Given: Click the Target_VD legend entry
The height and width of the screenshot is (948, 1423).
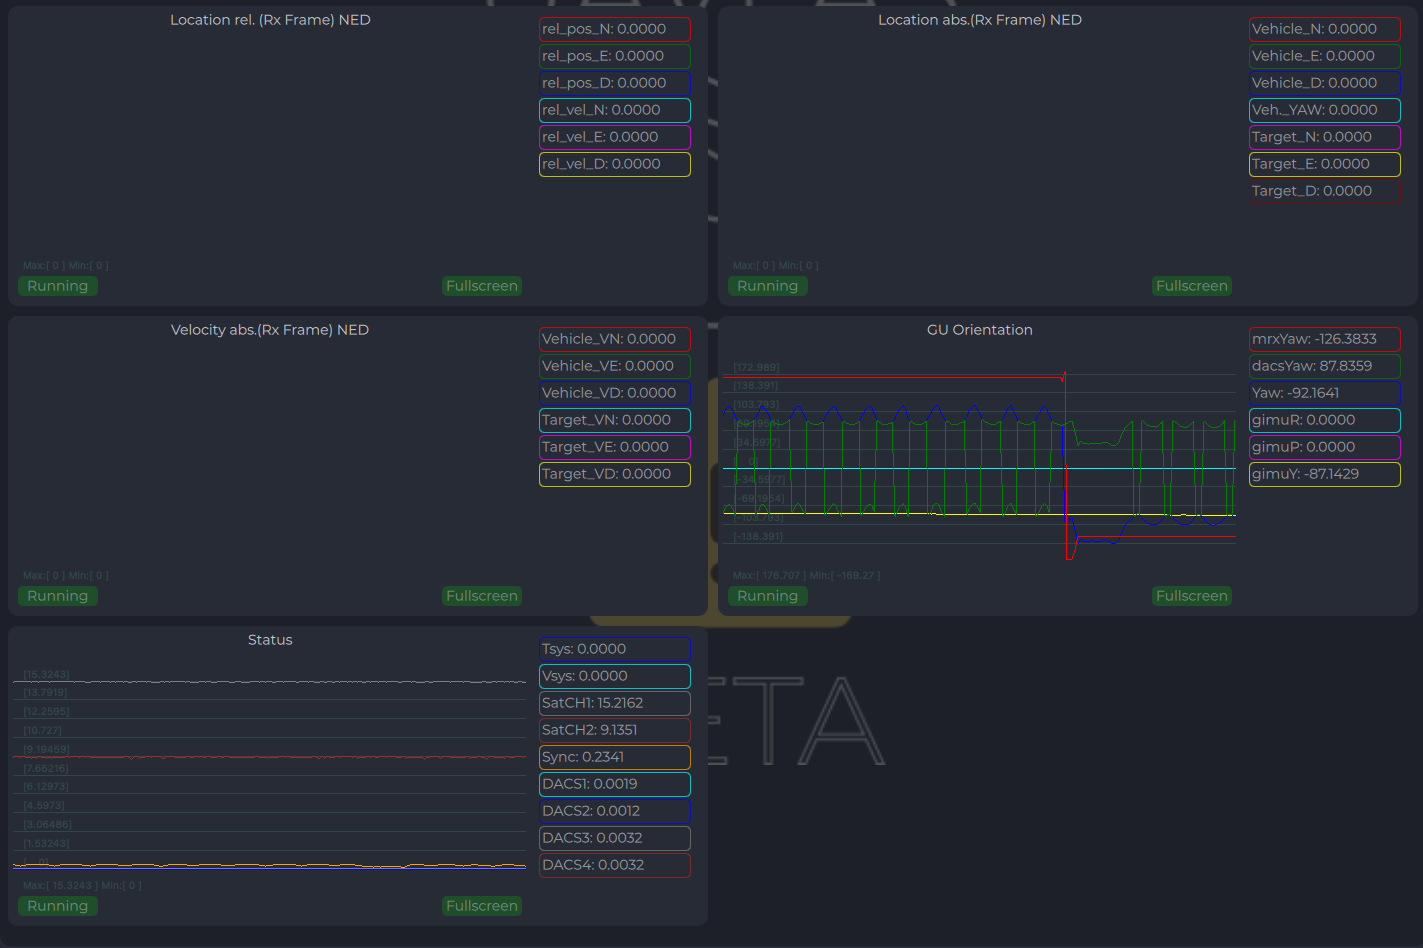Looking at the screenshot, I should tap(615, 474).
